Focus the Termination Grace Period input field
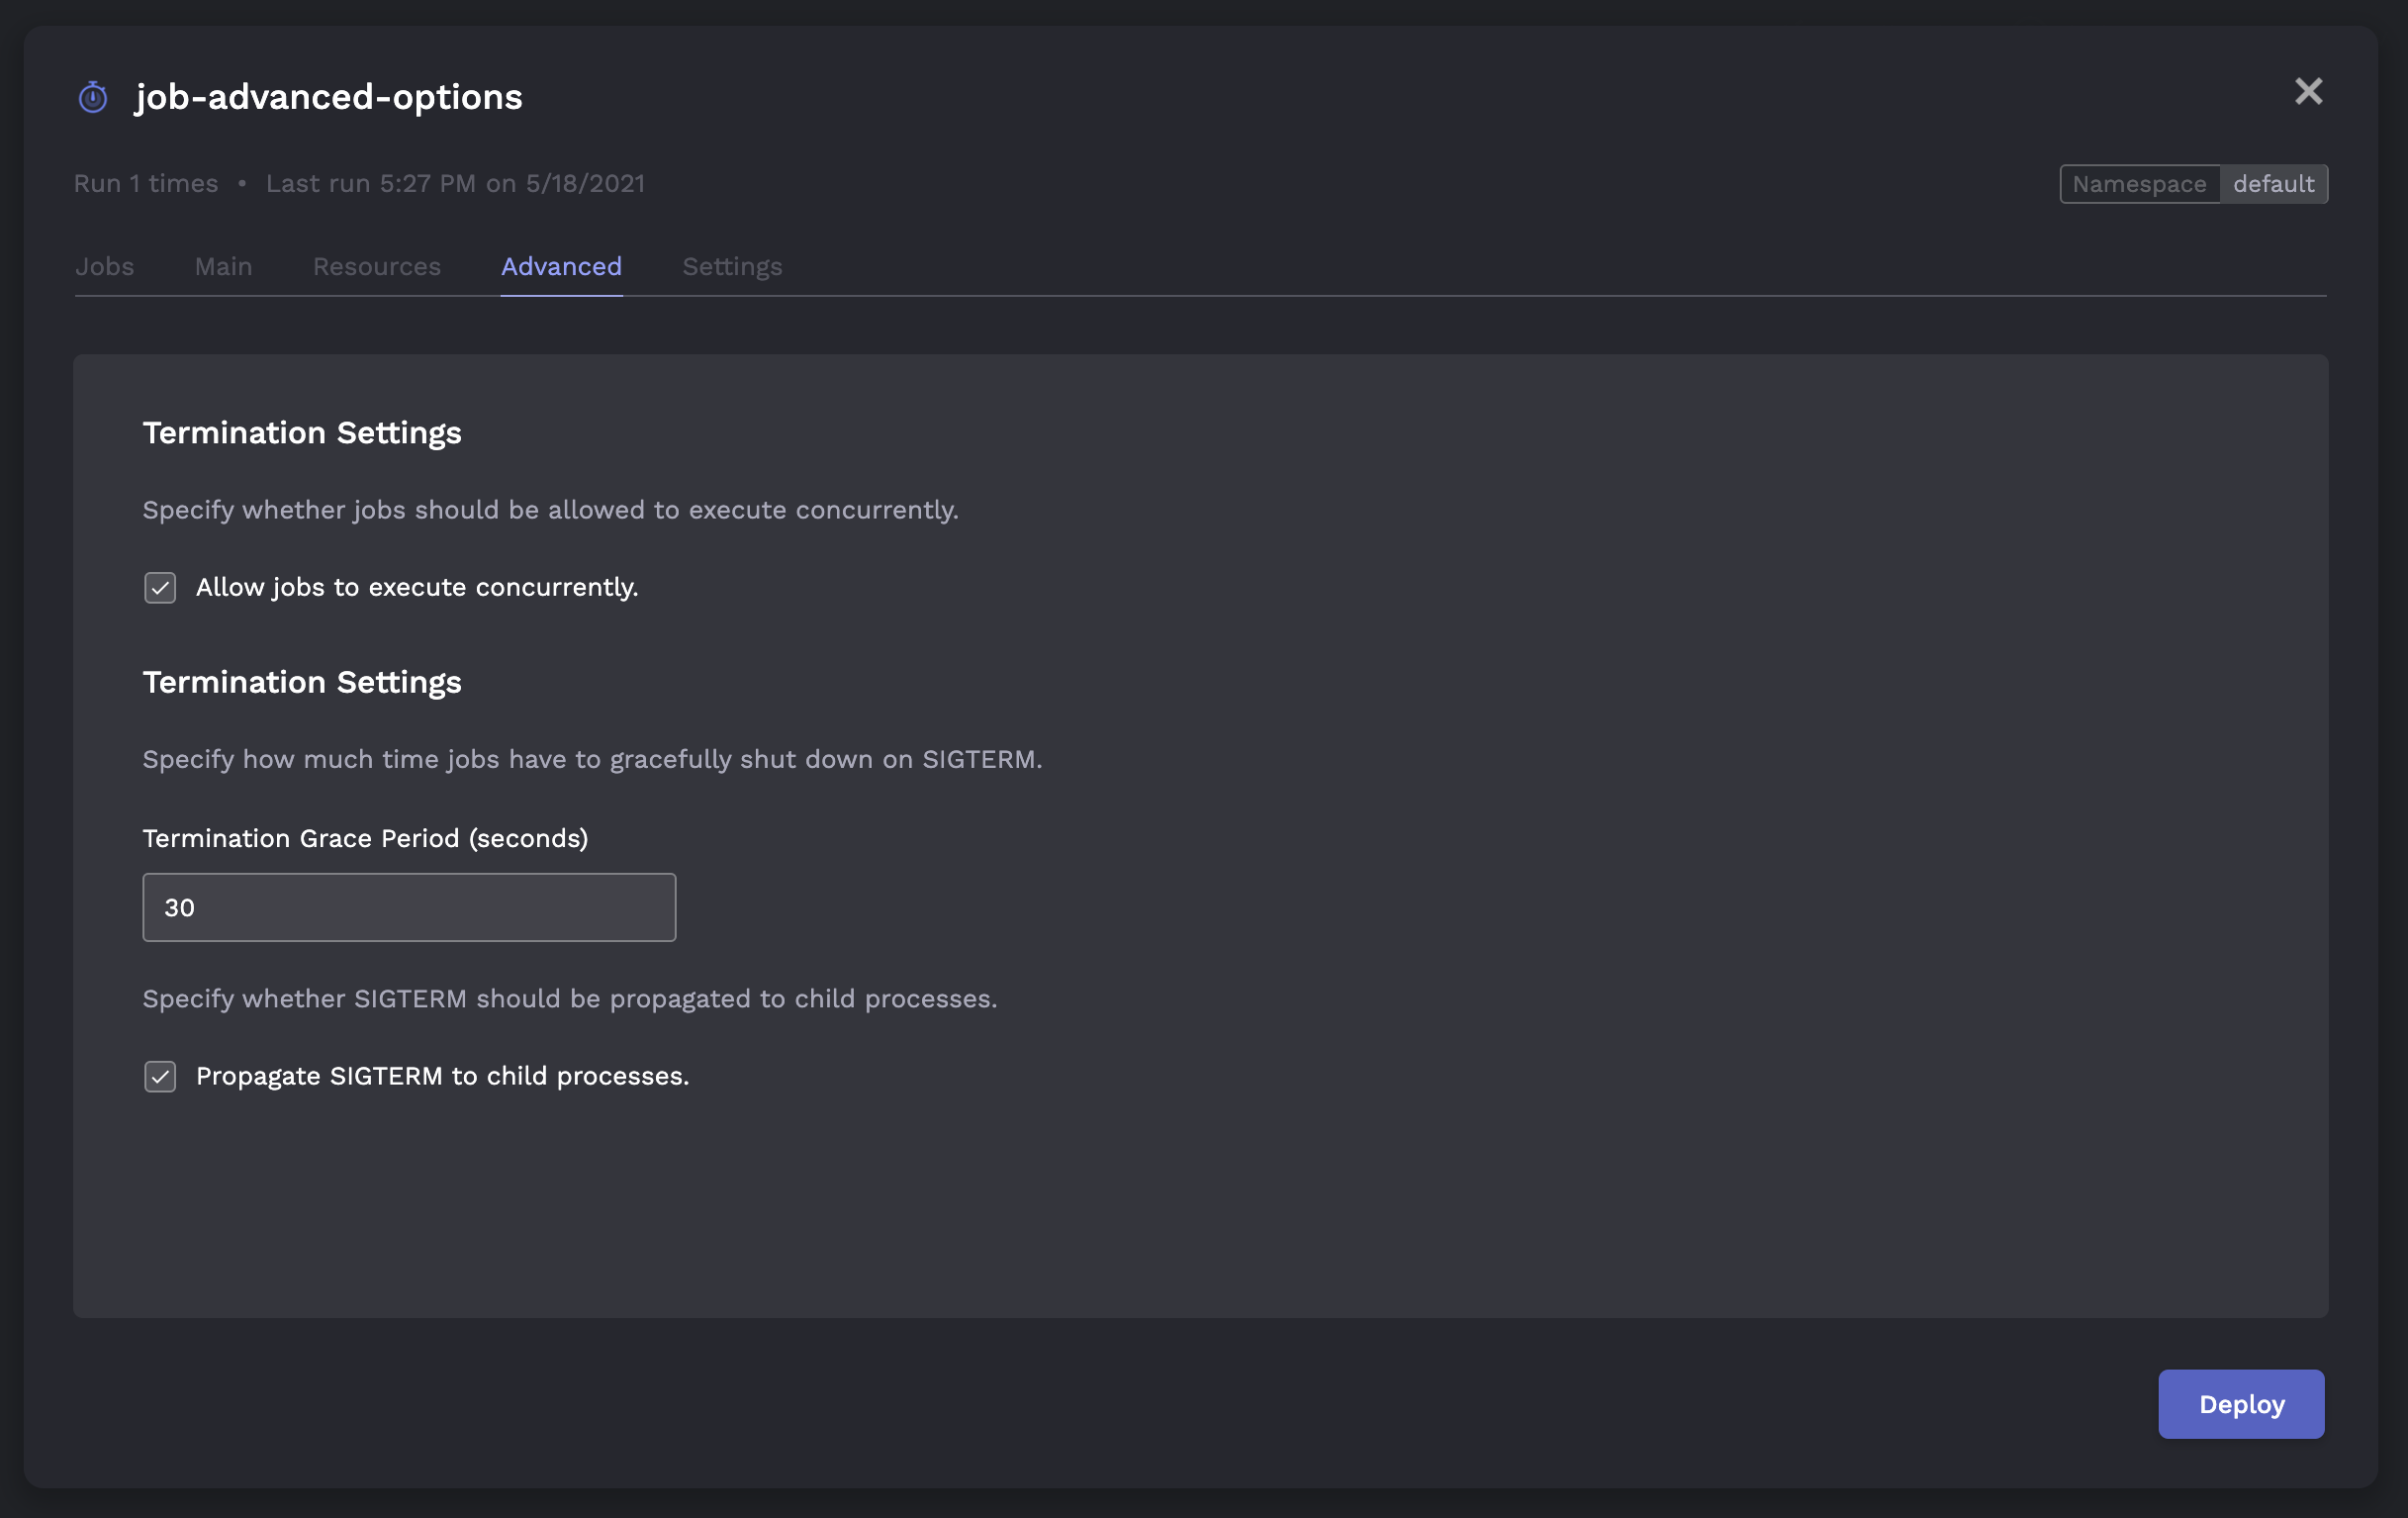The image size is (2408, 1518). (409, 908)
